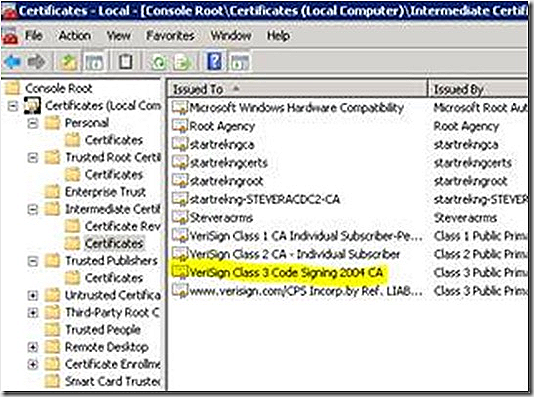
Task: Select Certificates under Trusted Root Certification
Action: coord(114,175)
